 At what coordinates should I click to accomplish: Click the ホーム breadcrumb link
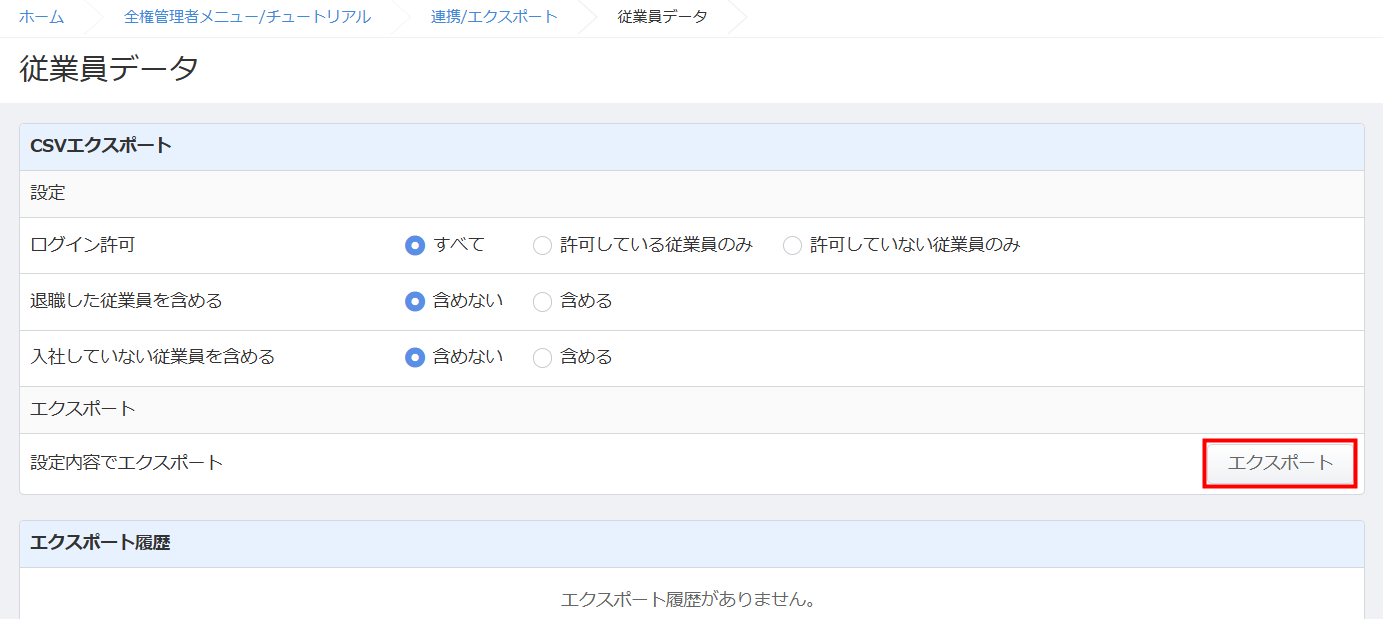click(x=41, y=17)
